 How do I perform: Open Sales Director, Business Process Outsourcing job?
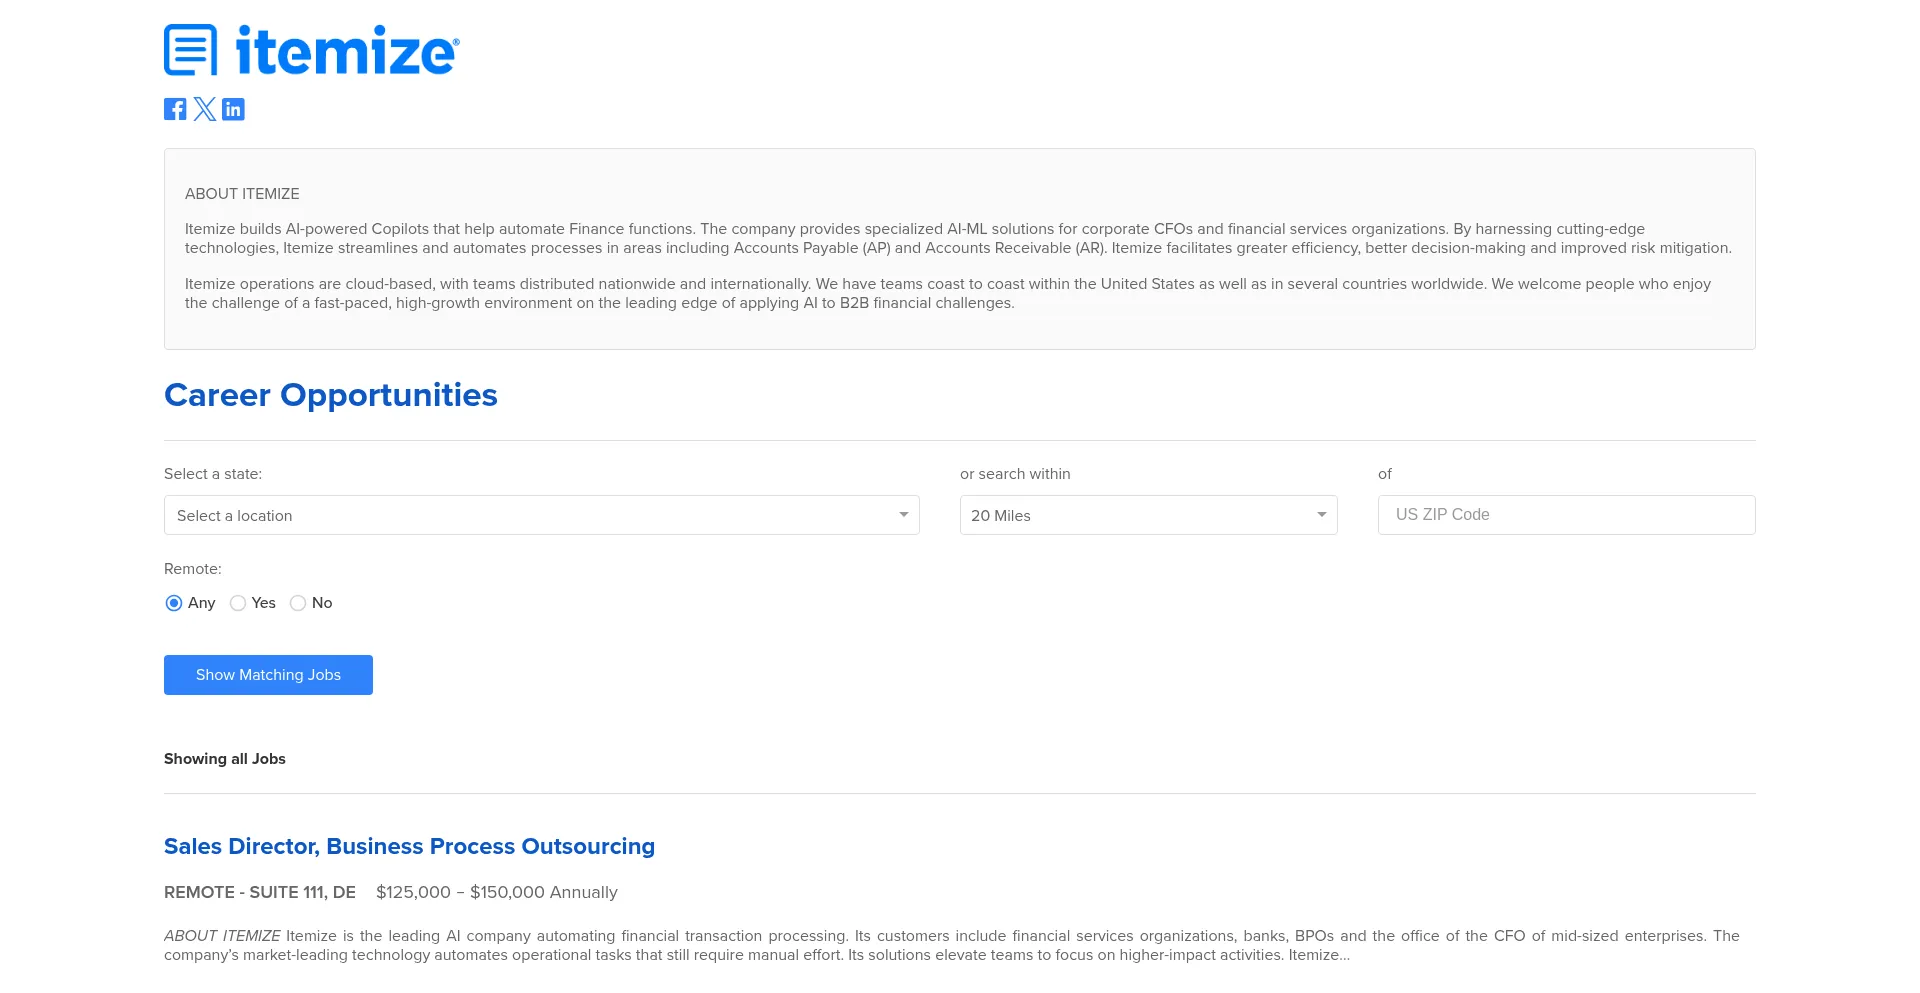(409, 846)
